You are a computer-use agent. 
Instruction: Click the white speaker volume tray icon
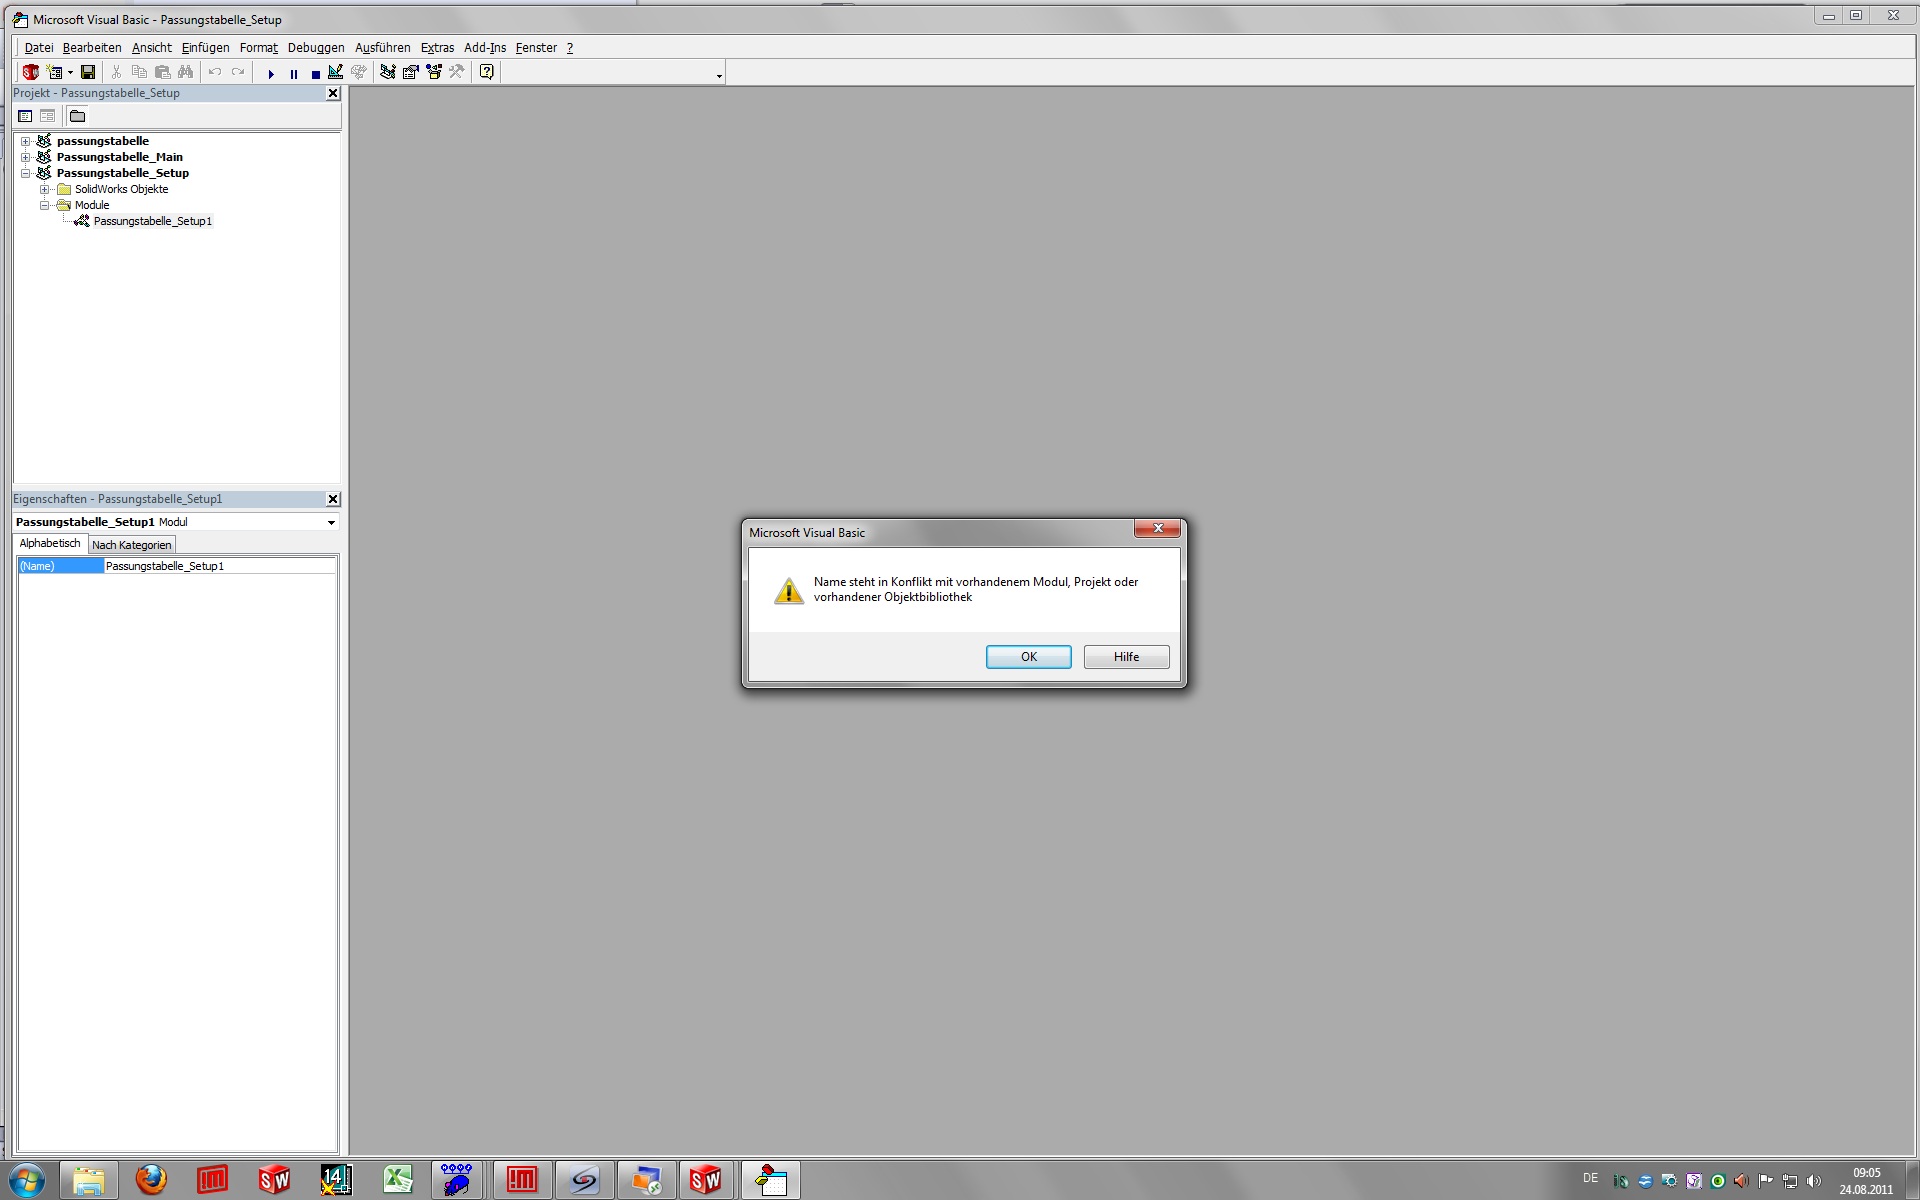1814,1181
